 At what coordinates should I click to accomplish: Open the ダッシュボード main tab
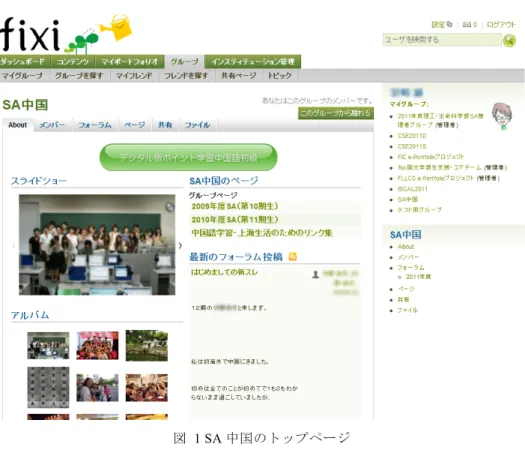[x=25, y=62]
